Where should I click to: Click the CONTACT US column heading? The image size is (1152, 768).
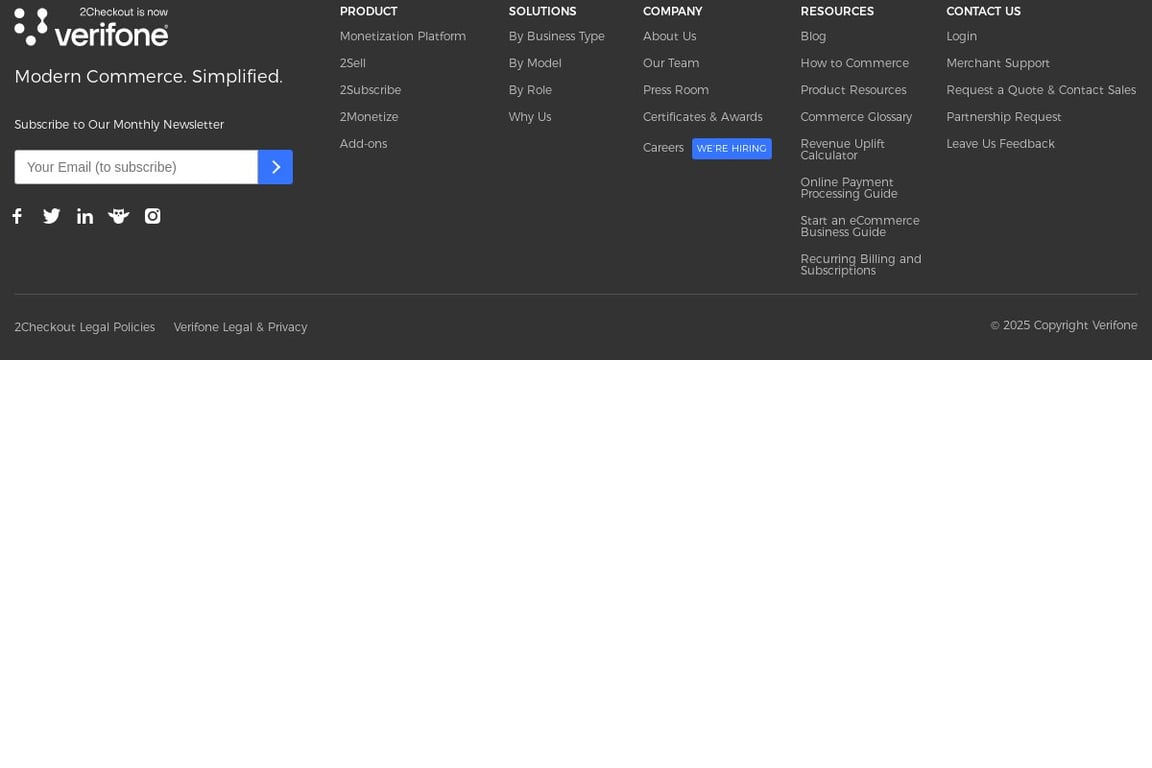point(983,11)
